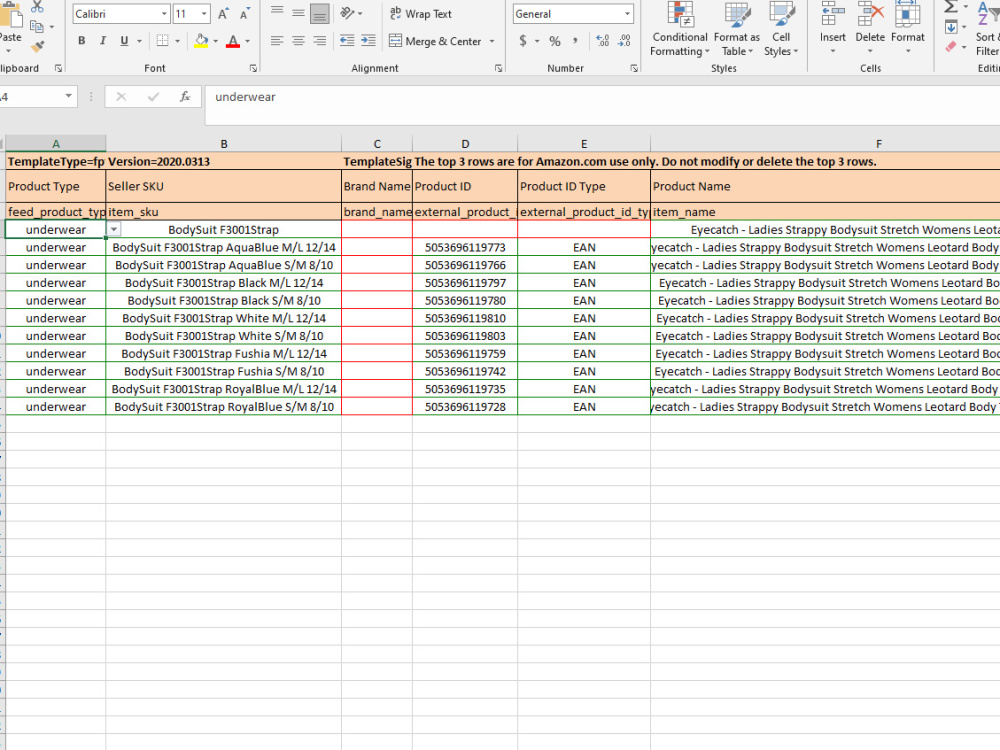The height and width of the screenshot is (750, 1000).
Task: Toggle Wrap Text
Action: (421, 13)
